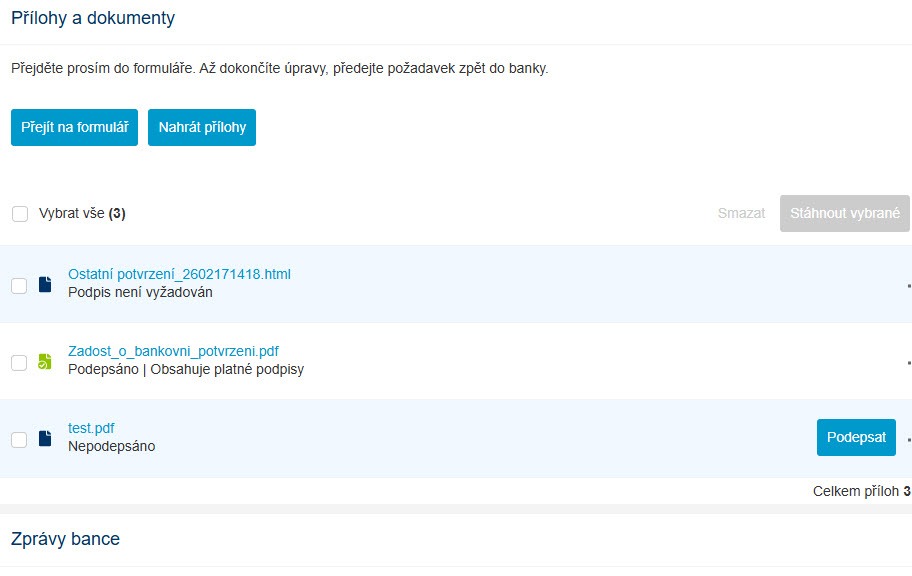Select checkbox for Ostatní potvrzení_2602171418.html
The width and height of the screenshot is (912, 576).
click(19, 286)
